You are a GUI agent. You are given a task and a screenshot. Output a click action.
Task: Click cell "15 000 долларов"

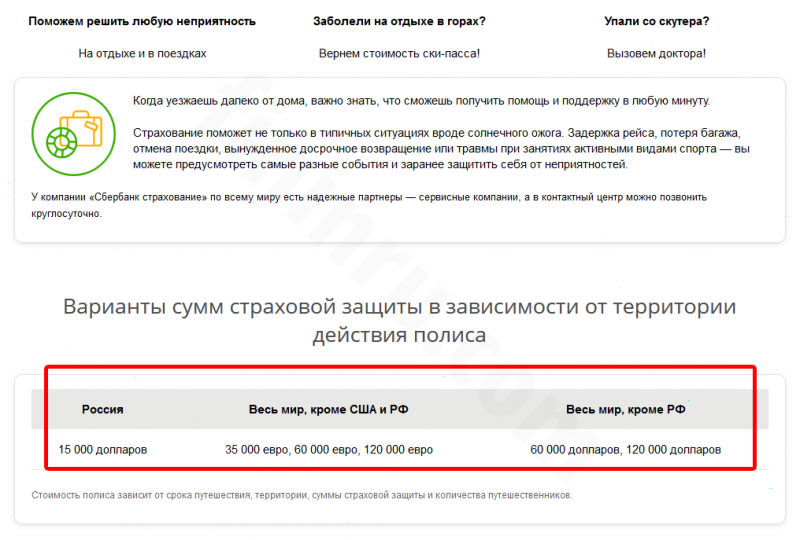tap(103, 450)
